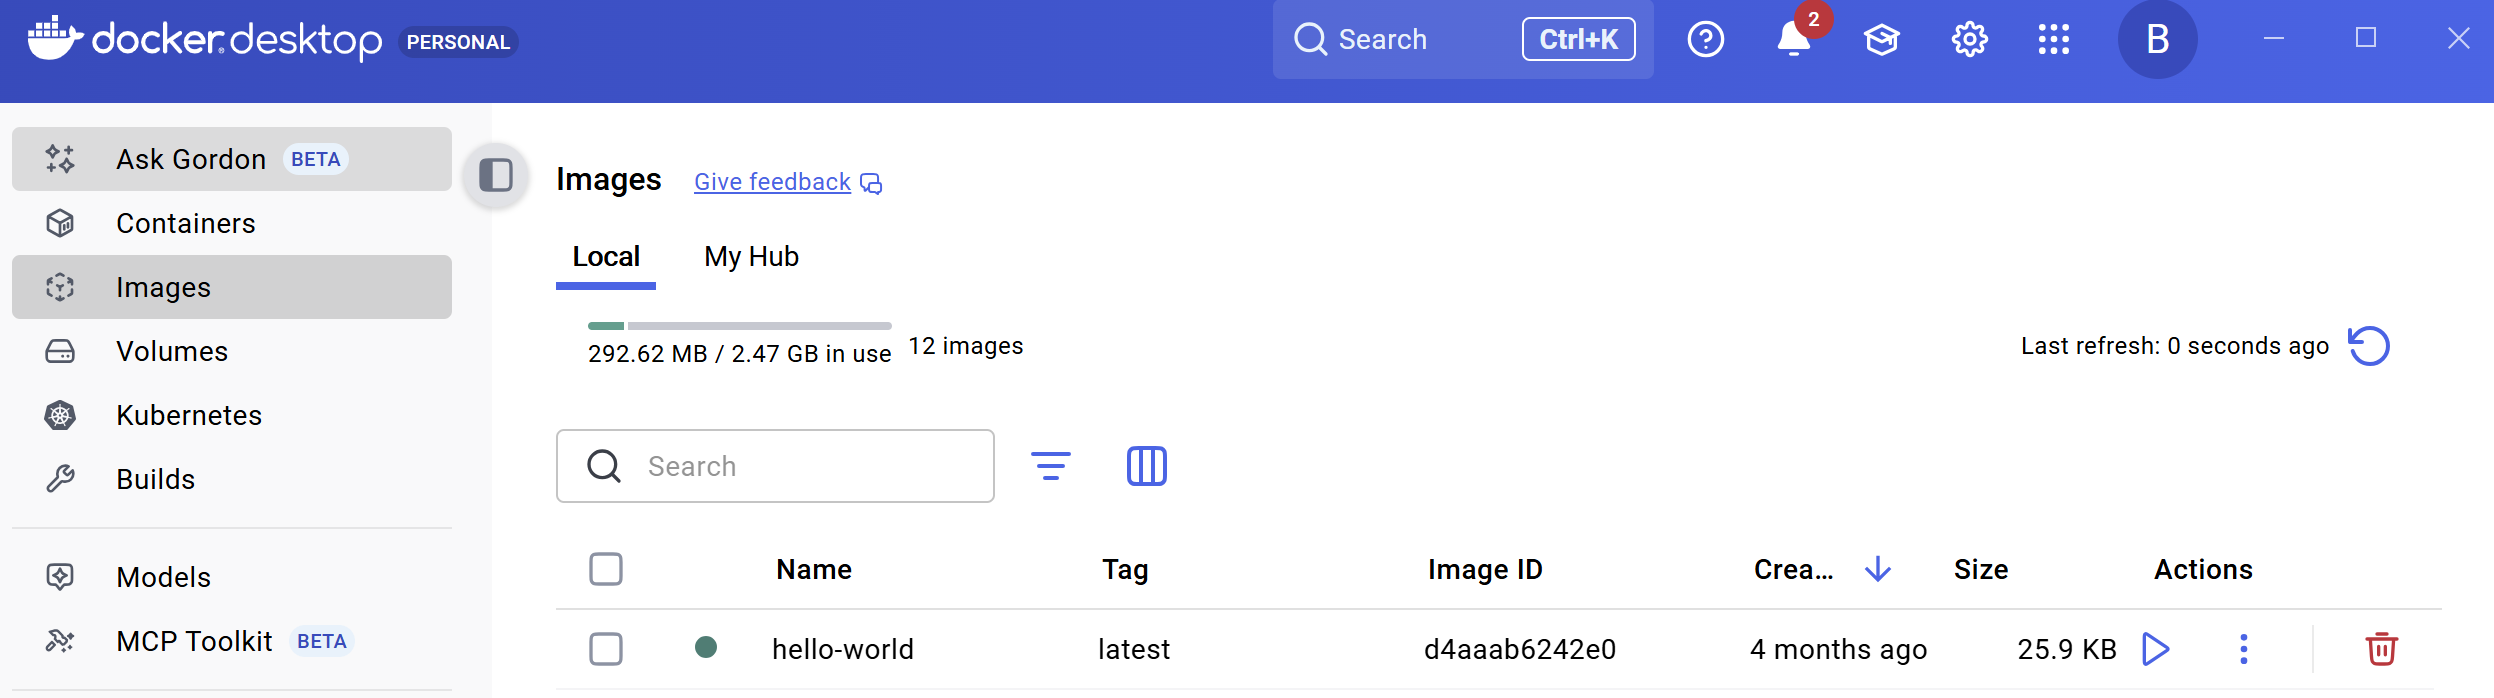Open the manage columns icon
Viewport: 2494px width, 698px height.
[x=1147, y=466]
